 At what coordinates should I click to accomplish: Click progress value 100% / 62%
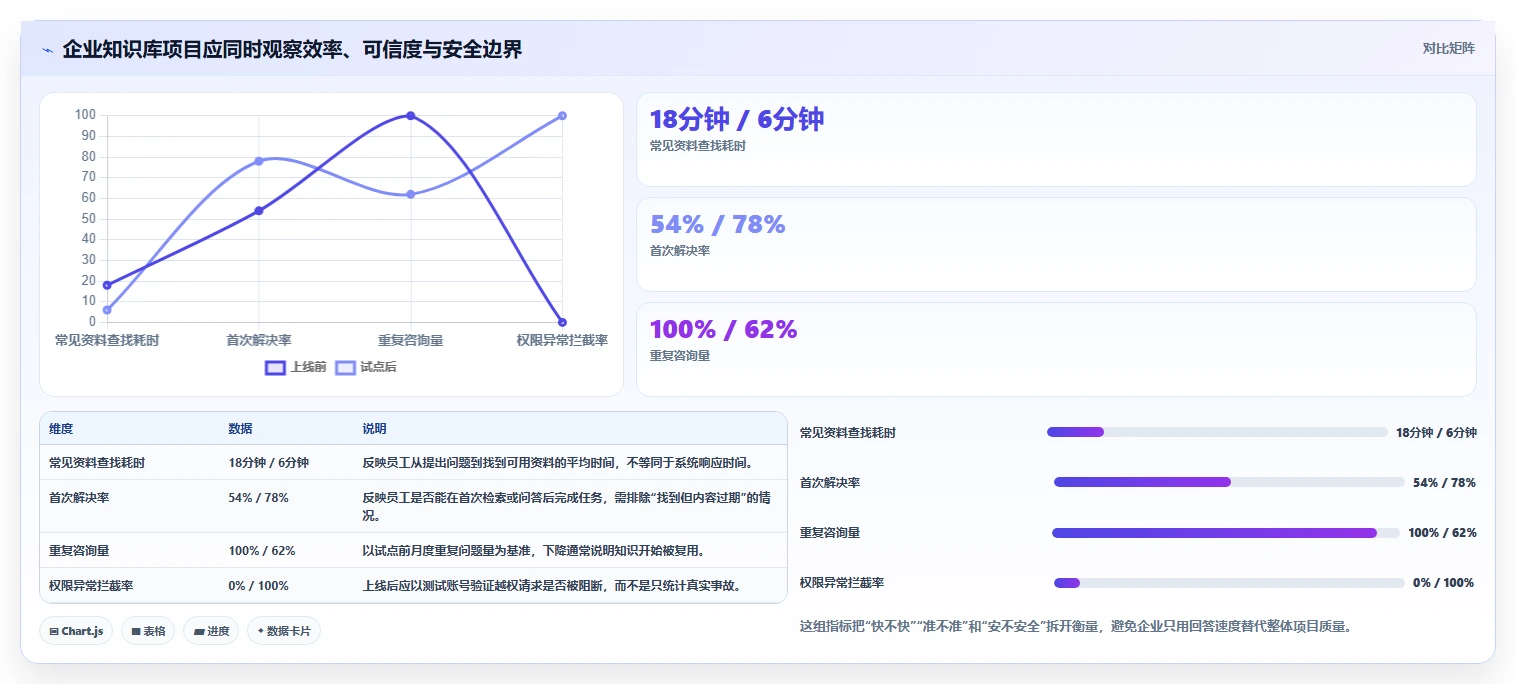[1442, 533]
